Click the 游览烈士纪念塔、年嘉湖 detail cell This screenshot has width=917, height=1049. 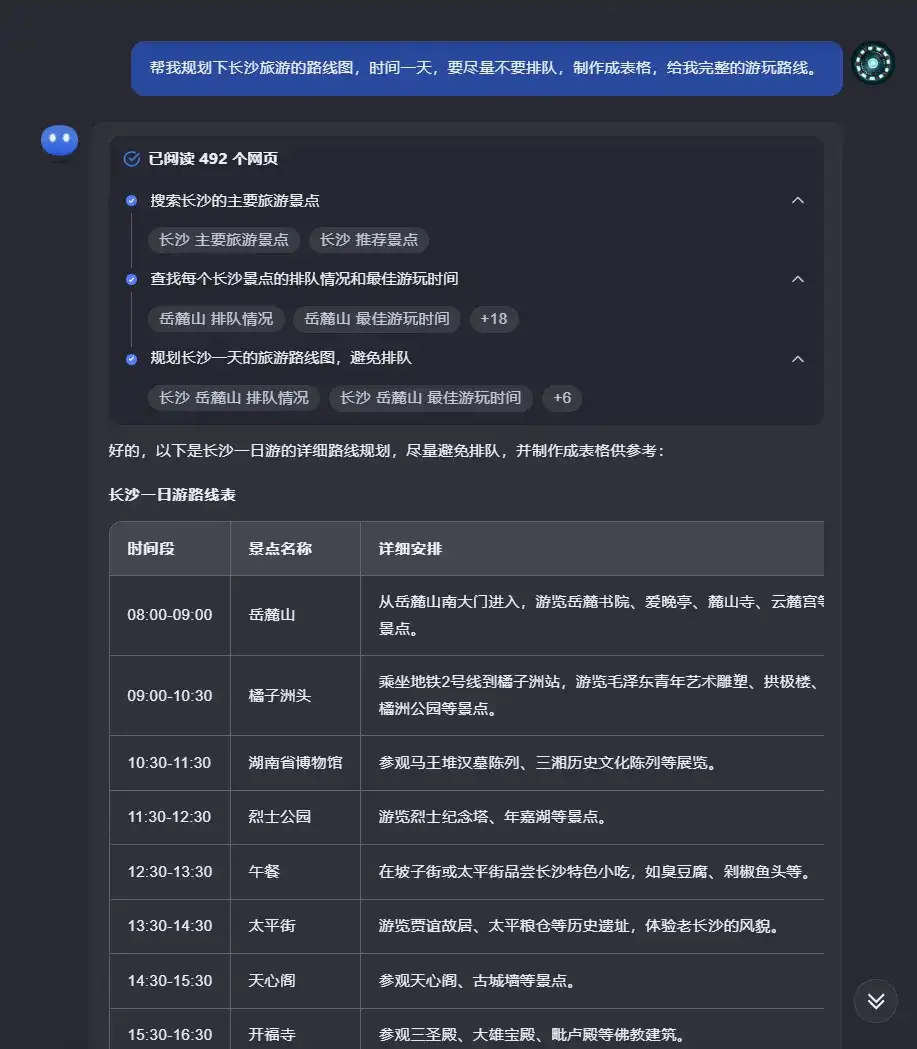[x=592, y=817]
